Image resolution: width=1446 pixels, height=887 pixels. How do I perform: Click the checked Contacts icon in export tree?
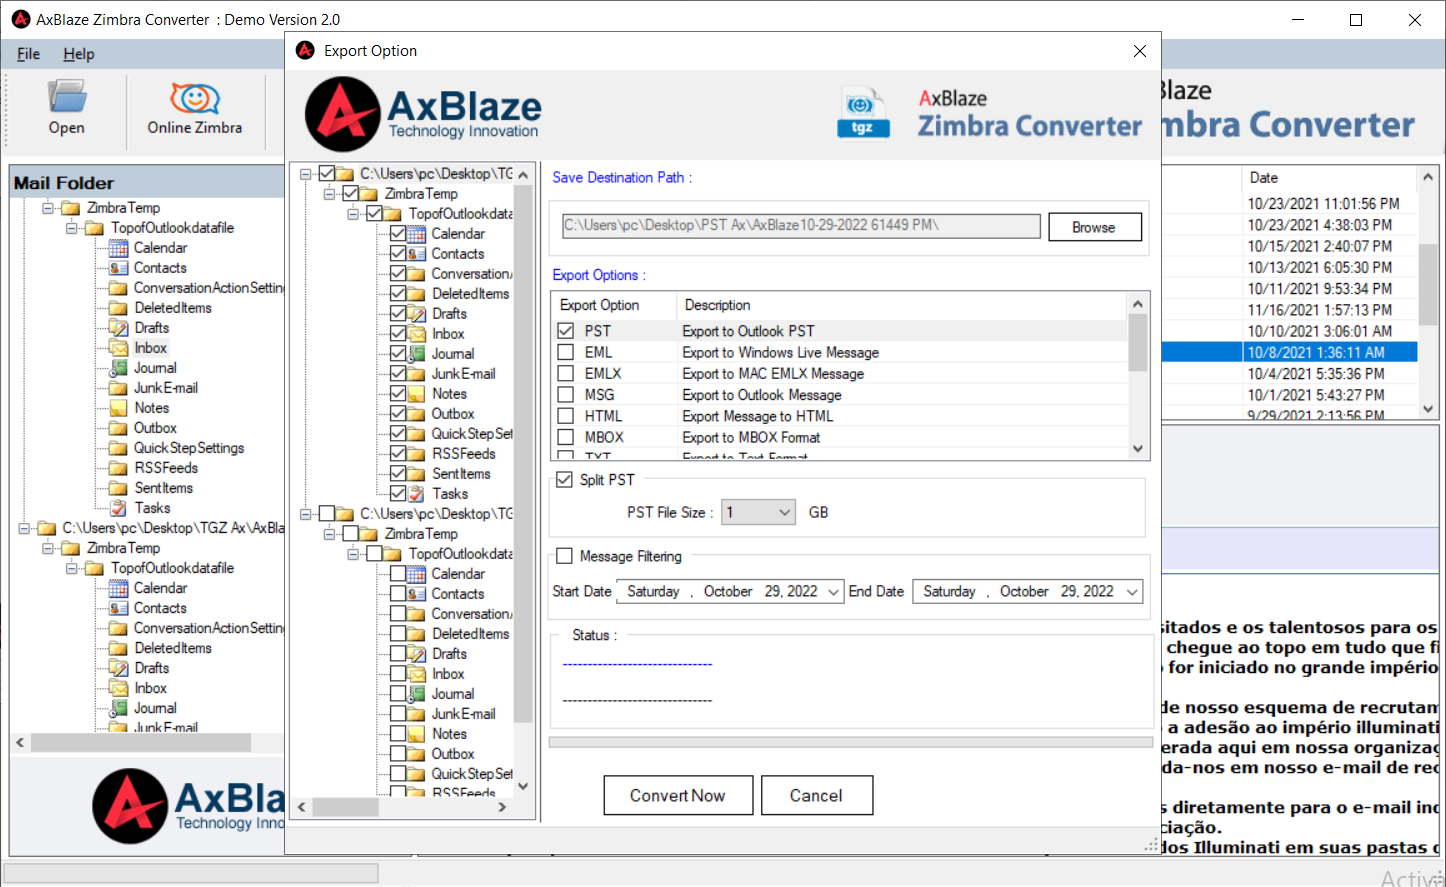(x=416, y=254)
